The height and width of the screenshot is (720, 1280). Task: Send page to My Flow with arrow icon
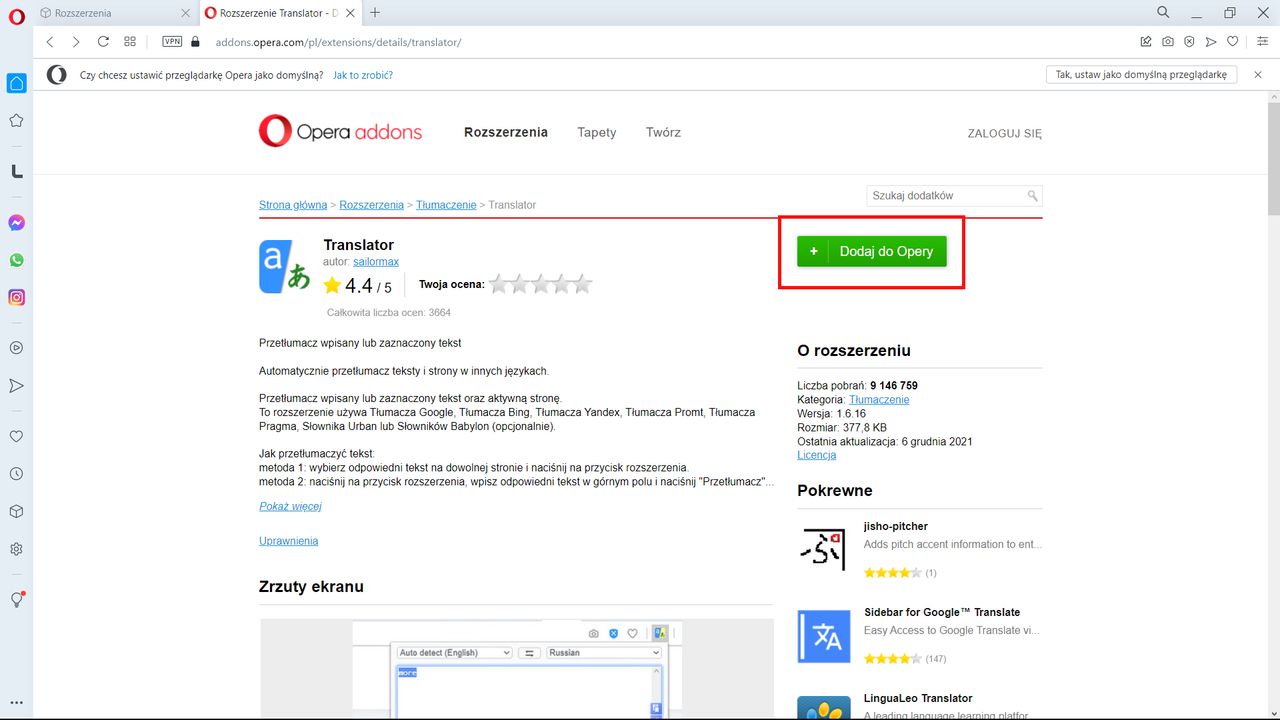coord(1211,41)
